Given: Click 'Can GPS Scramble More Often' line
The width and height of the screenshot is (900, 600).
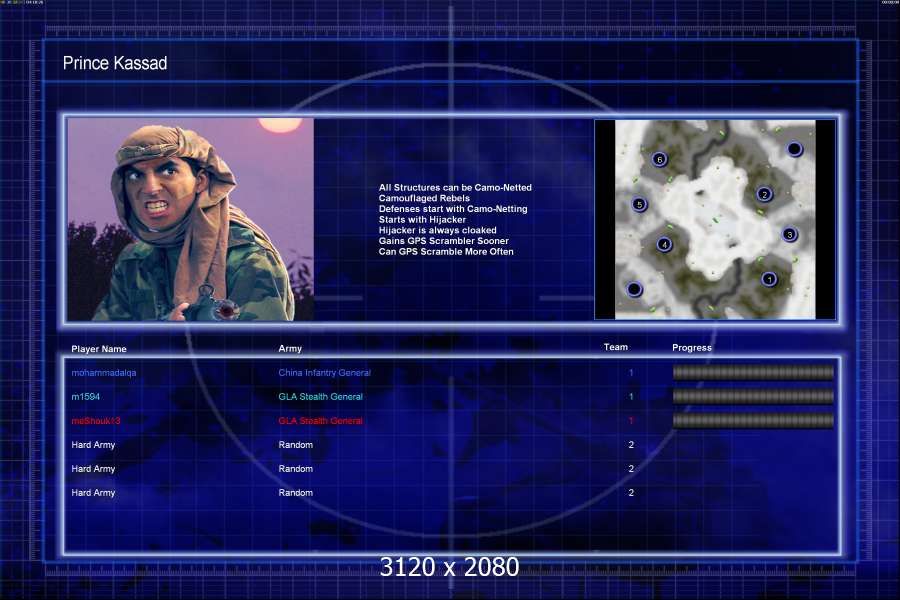Looking at the screenshot, I should 446,251.
